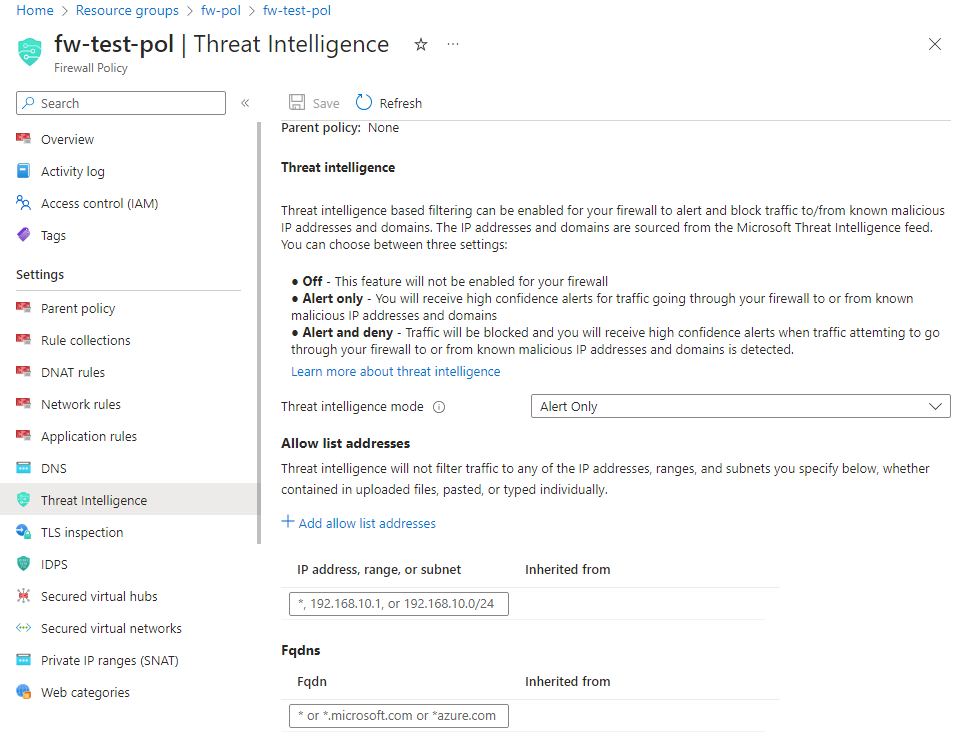The image size is (969, 744).
Task: Click the Secured virtual networks icon
Action: pos(23,628)
